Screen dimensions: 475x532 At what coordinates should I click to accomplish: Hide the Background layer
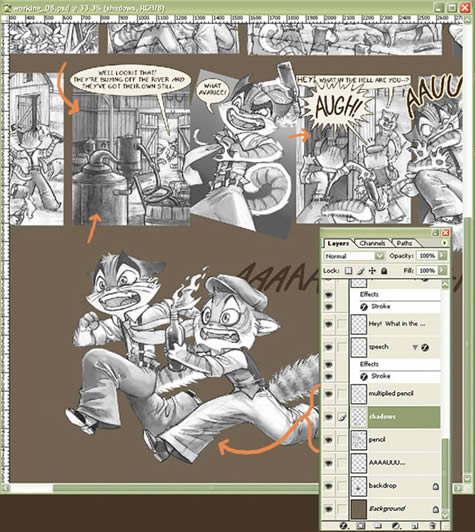[x=328, y=509]
